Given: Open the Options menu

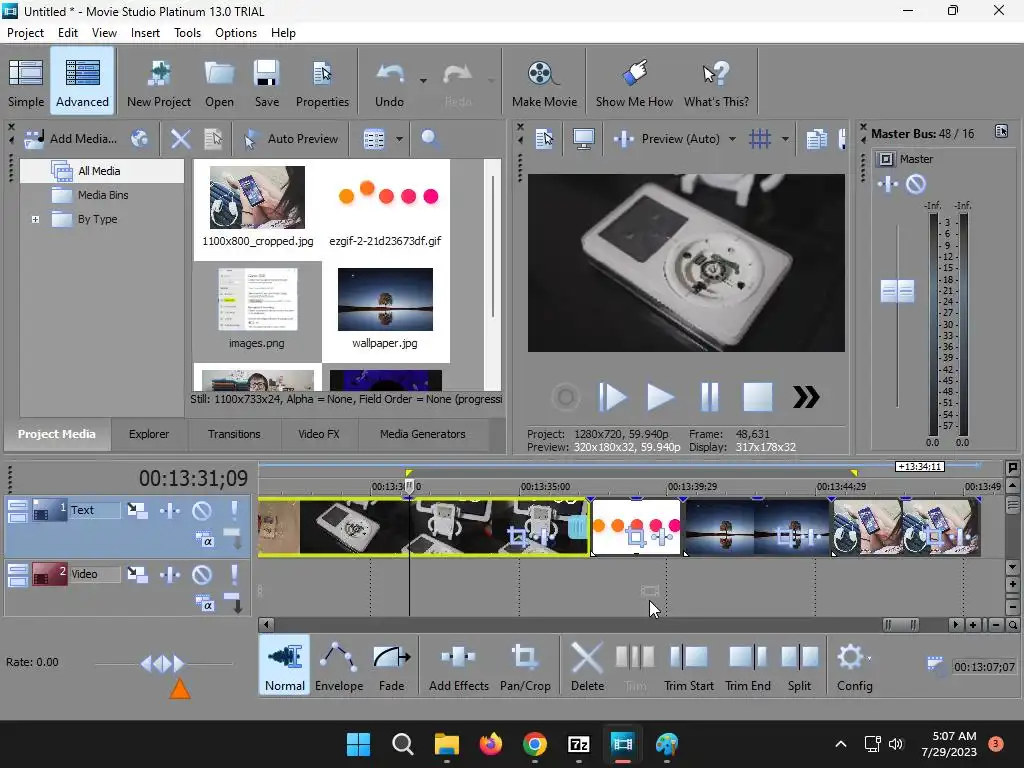Looking at the screenshot, I should (x=236, y=33).
